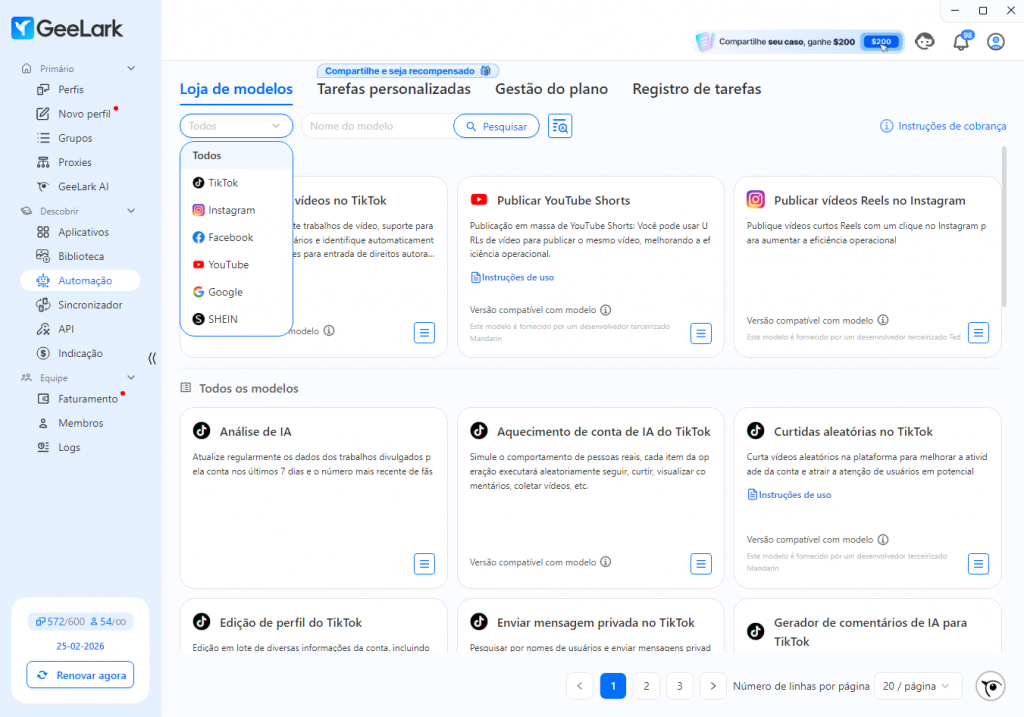Click the advanced search list icon
The image size is (1024, 717).
pyautogui.click(x=560, y=126)
